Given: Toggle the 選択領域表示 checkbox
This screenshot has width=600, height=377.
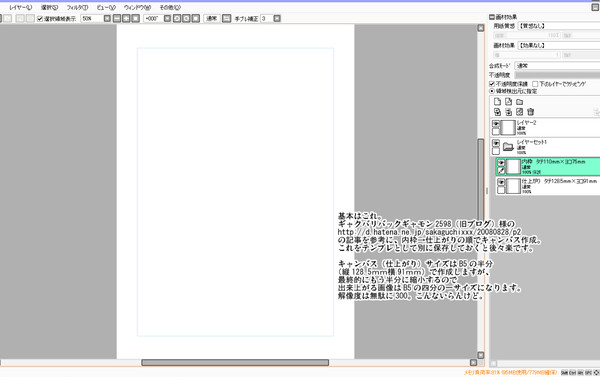Looking at the screenshot, I should click(40, 18).
